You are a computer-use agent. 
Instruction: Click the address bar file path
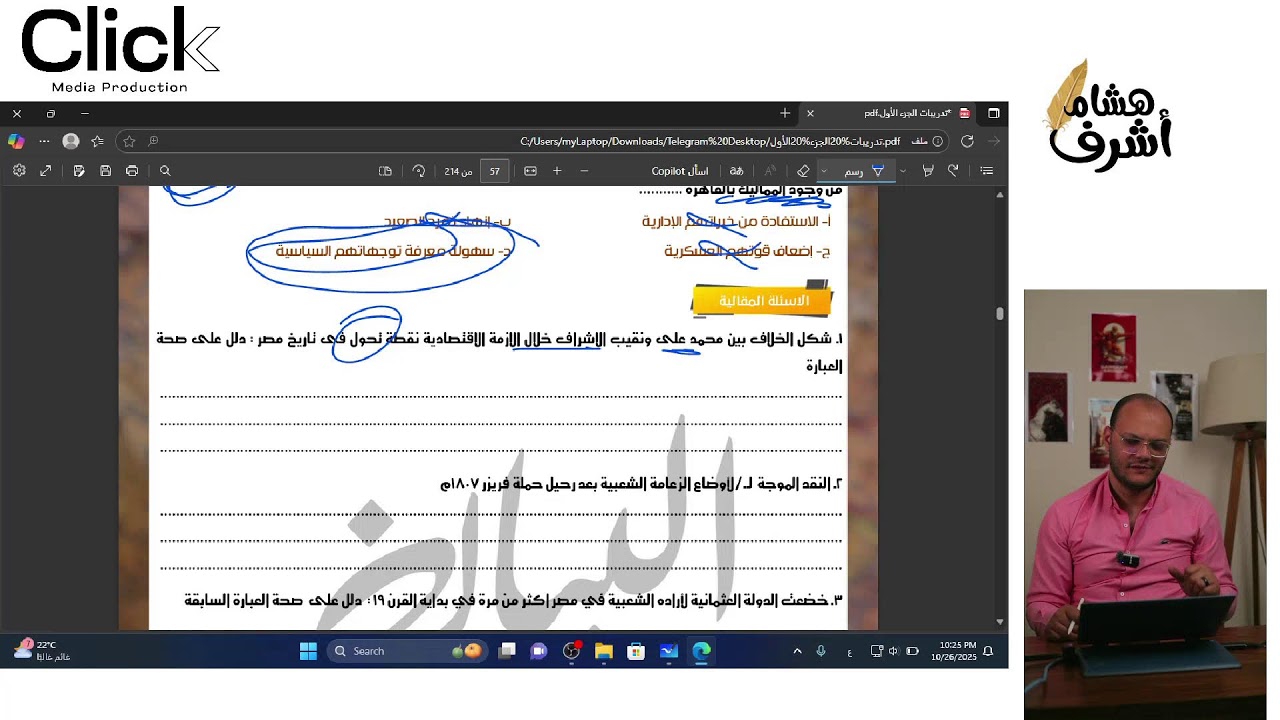(710, 141)
